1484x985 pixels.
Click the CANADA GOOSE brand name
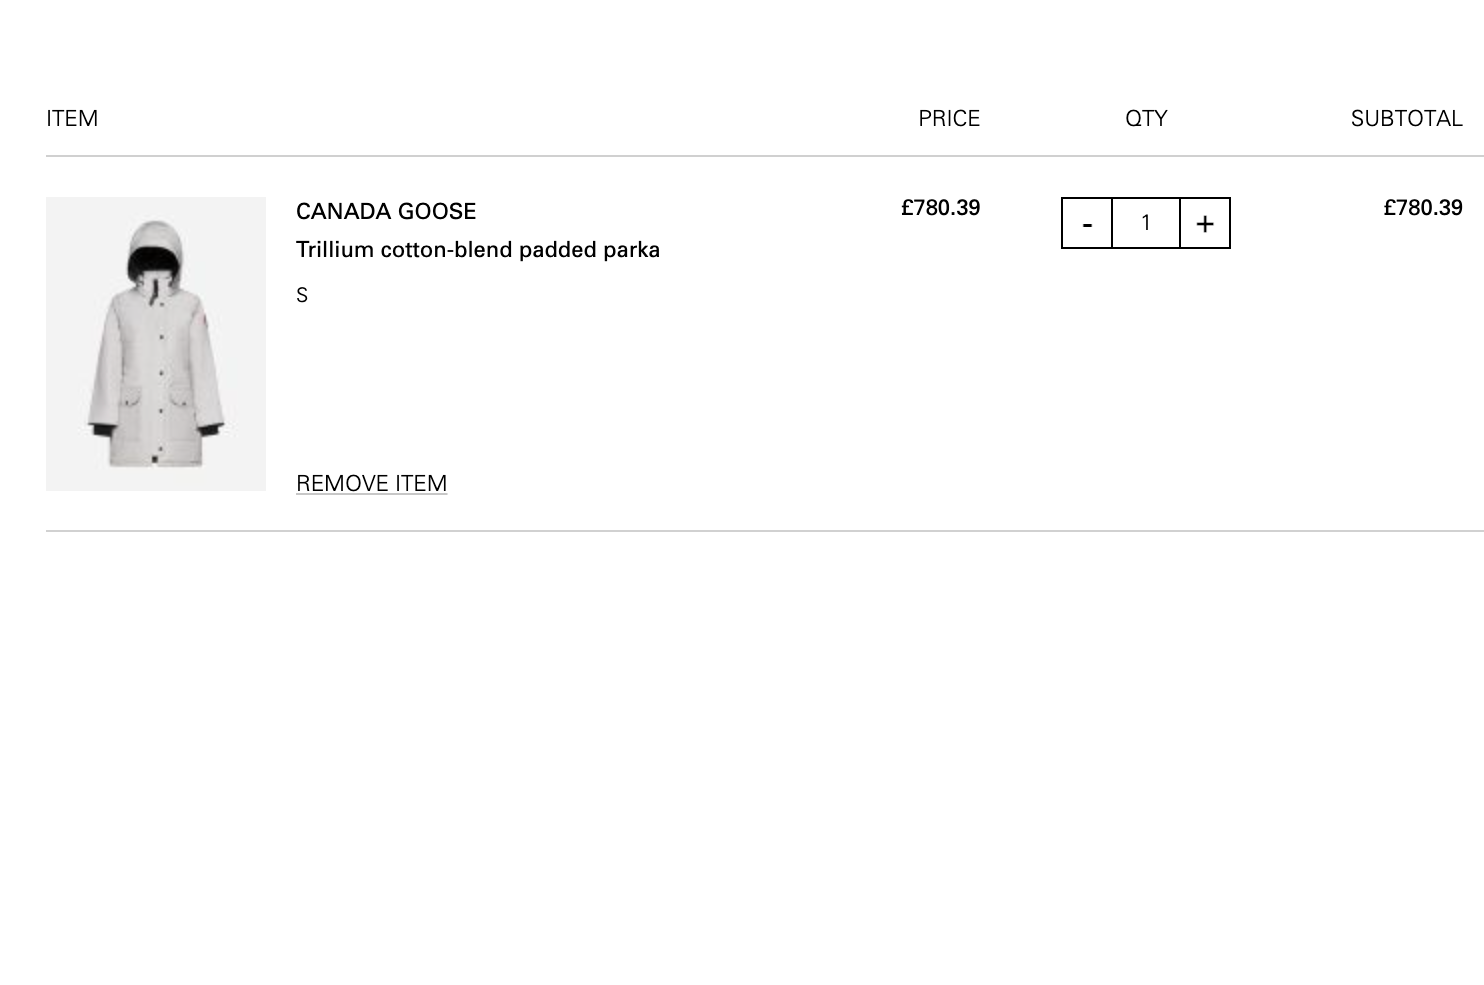point(386,211)
